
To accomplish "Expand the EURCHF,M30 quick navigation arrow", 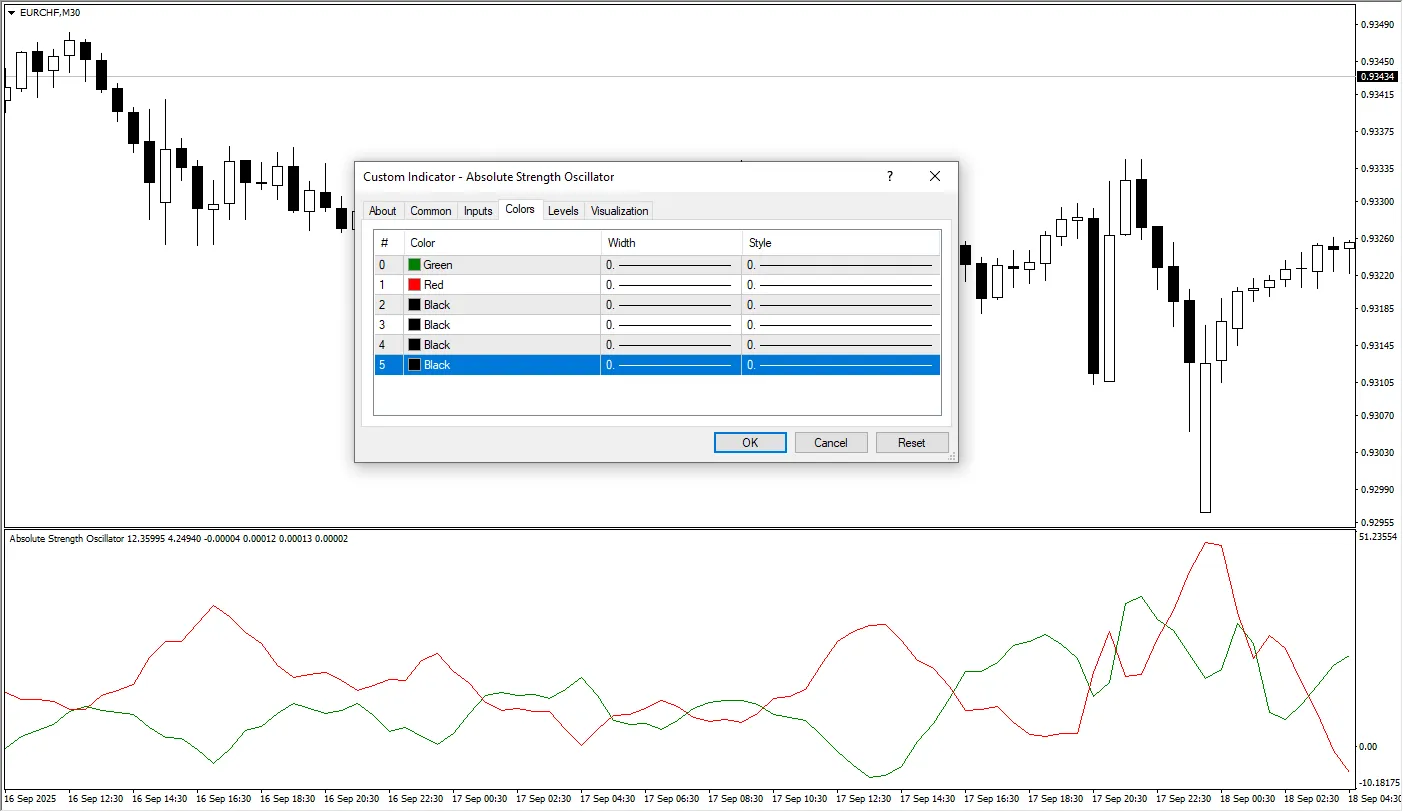I will [x=10, y=13].
